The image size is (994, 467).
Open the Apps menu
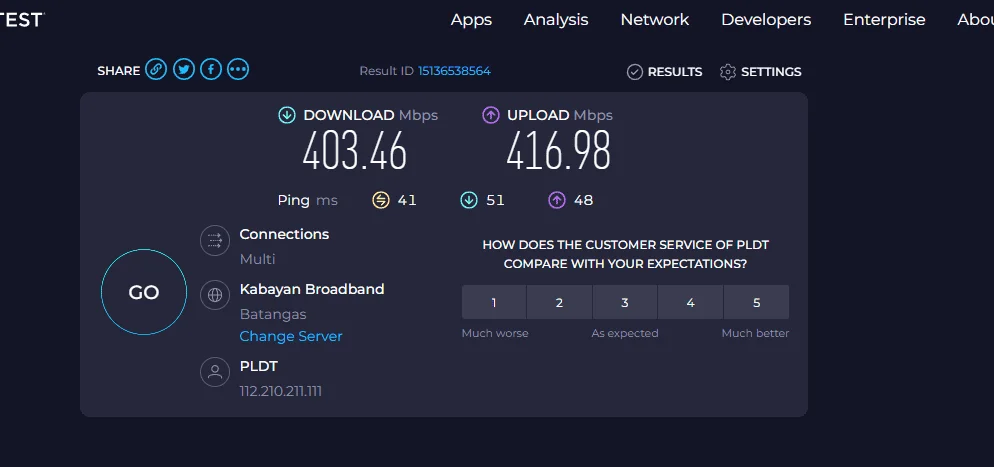pos(471,20)
